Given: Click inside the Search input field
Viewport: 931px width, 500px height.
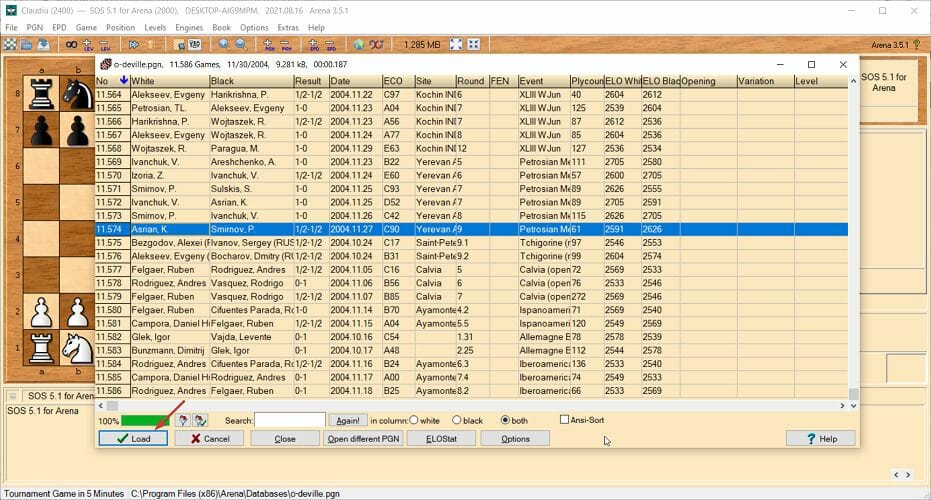Looking at the screenshot, I should pyautogui.click(x=290, y=420).
